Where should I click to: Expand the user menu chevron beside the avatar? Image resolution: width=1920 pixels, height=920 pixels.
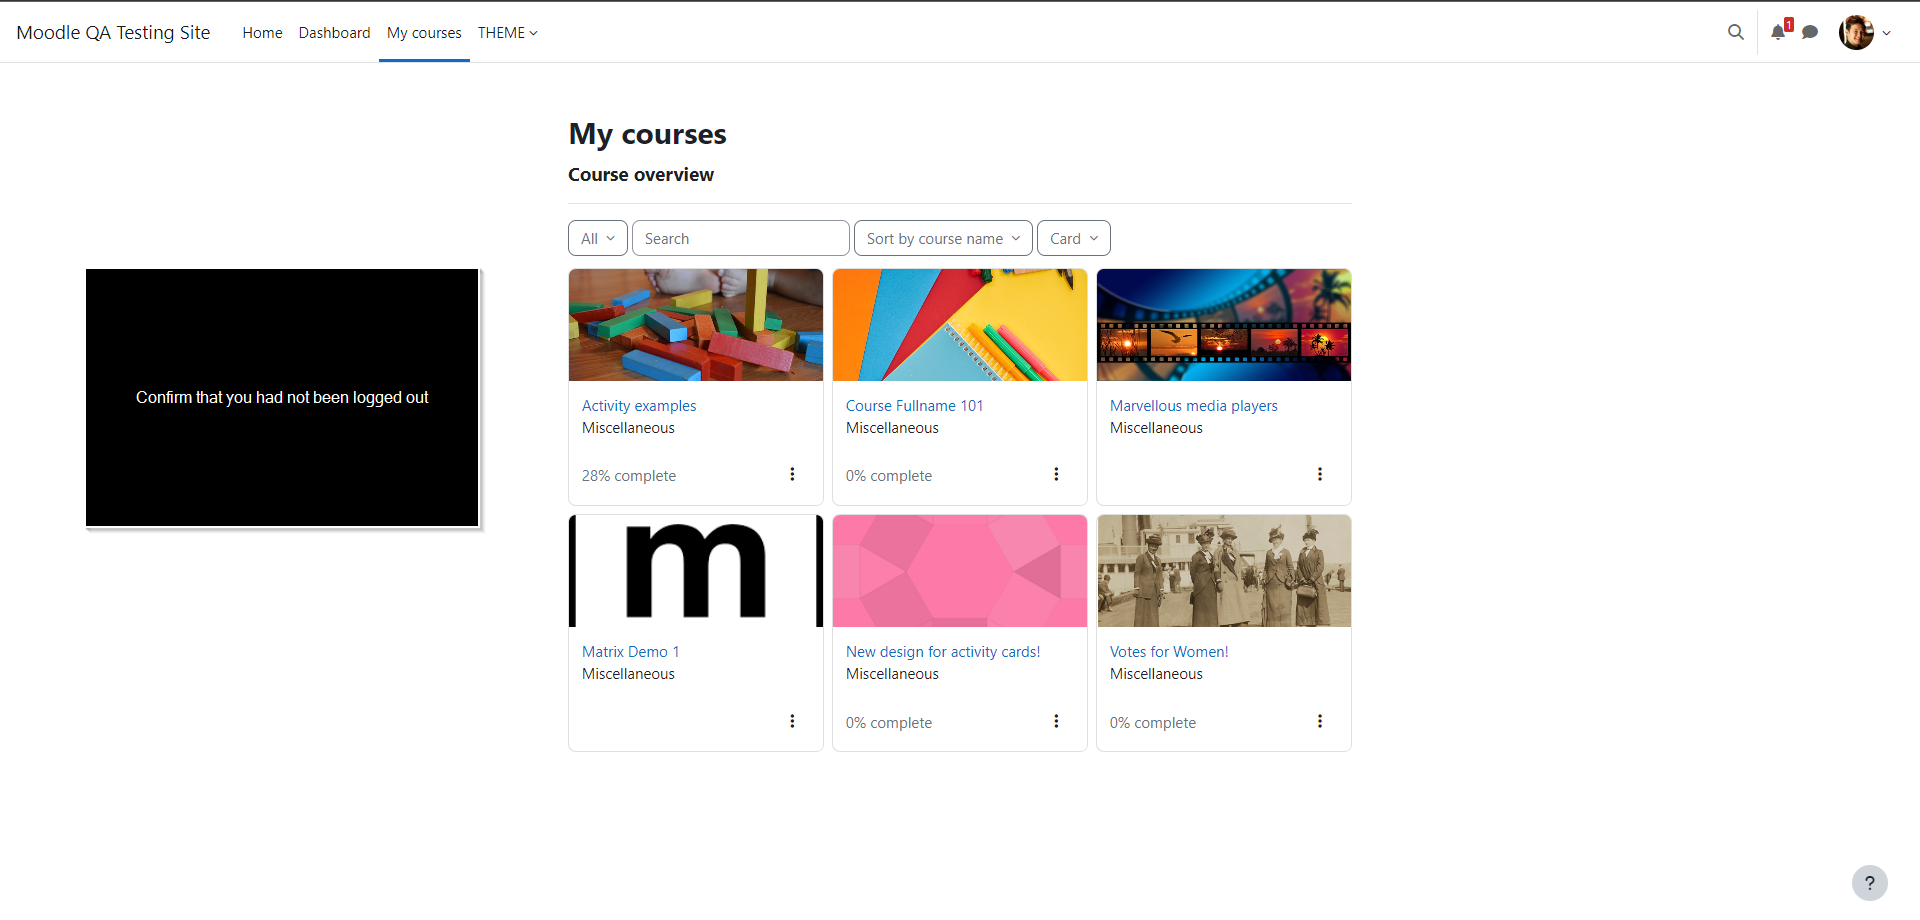tap(1887, 33)
